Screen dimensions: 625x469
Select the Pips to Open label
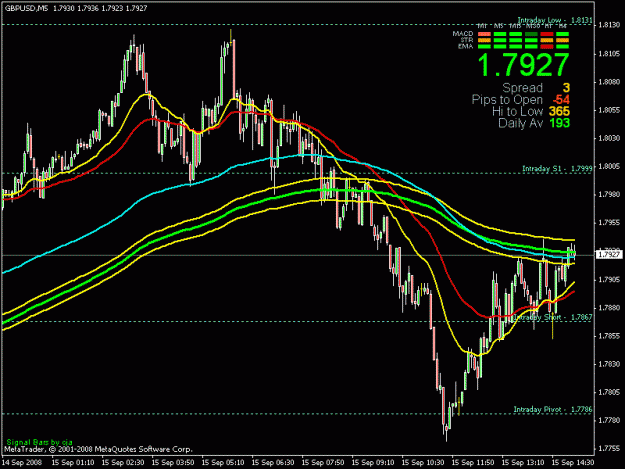(507, 100)
